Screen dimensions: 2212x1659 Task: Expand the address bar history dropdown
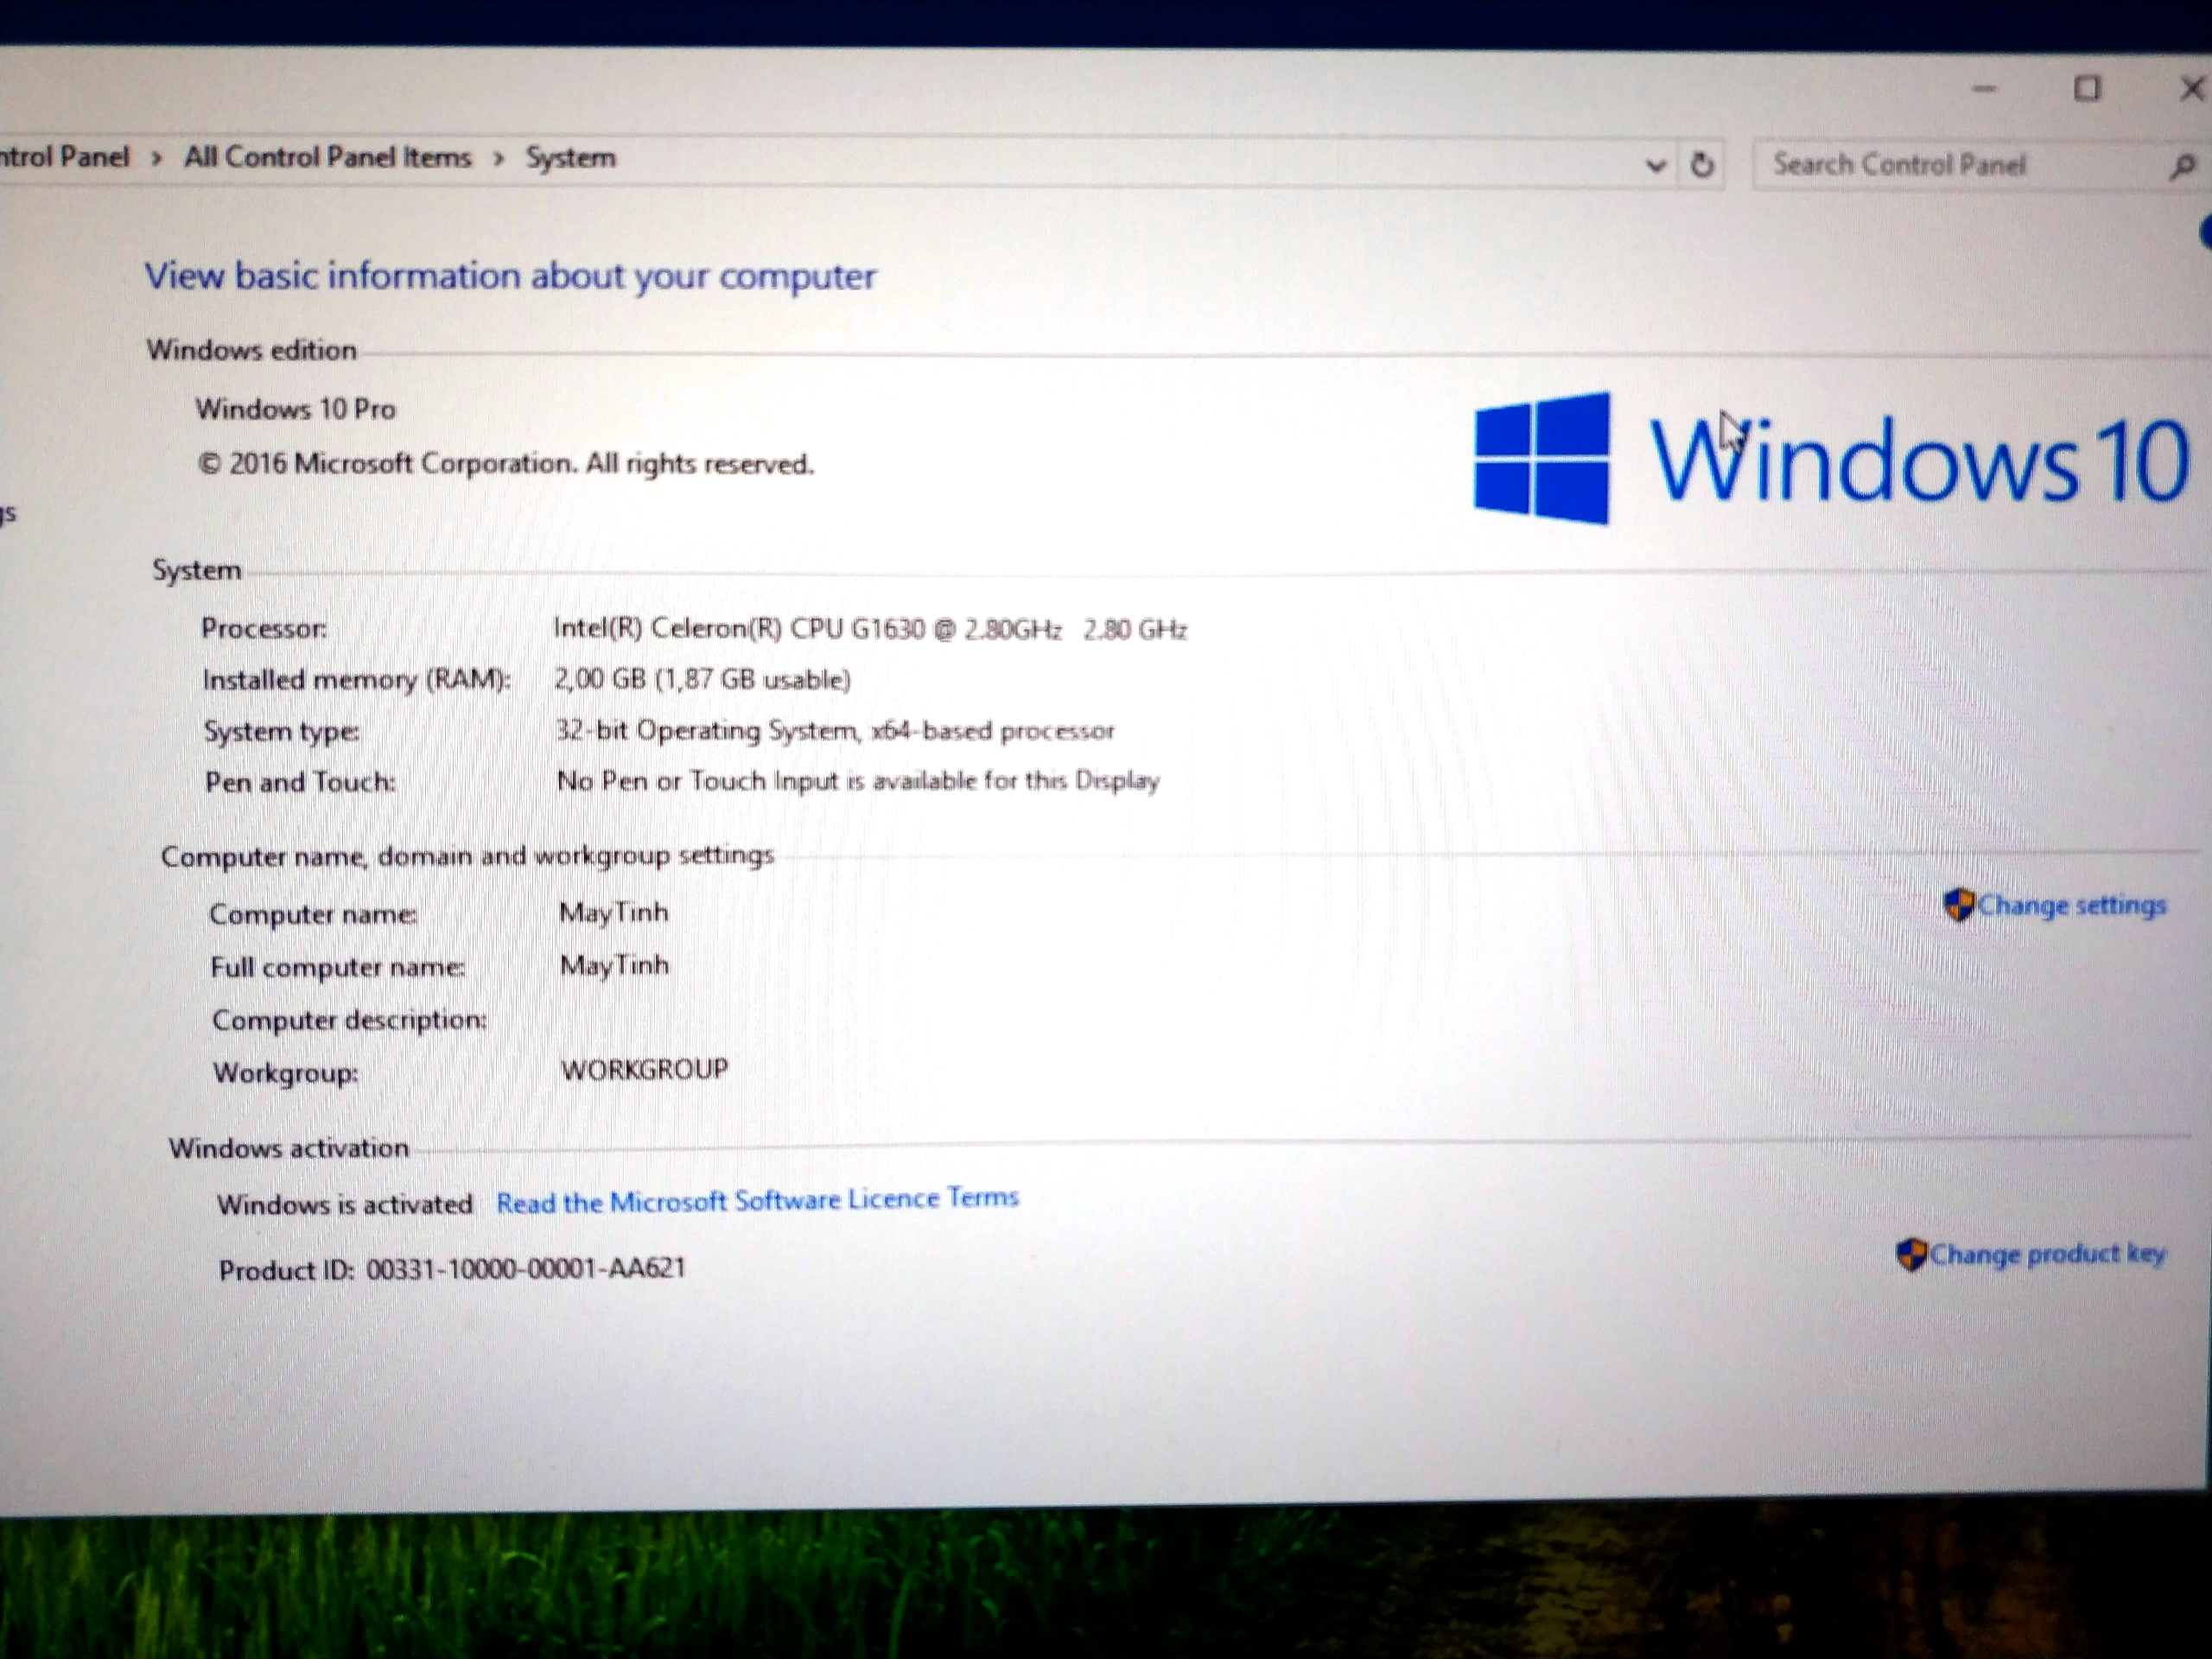1655,165
